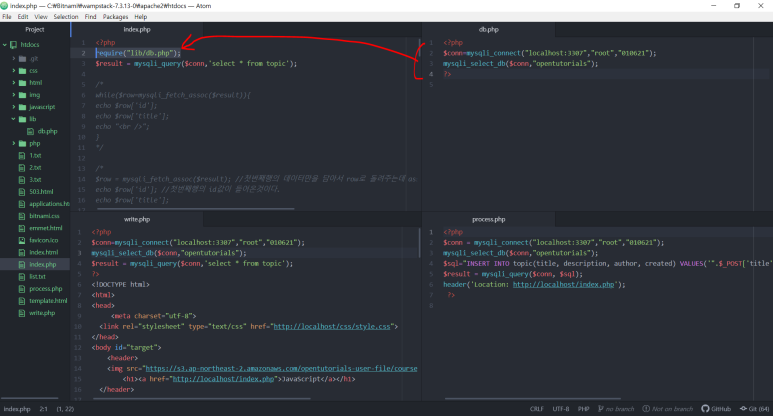
Task: Click the GitHub icon in status bar
Action: point(705,409)
